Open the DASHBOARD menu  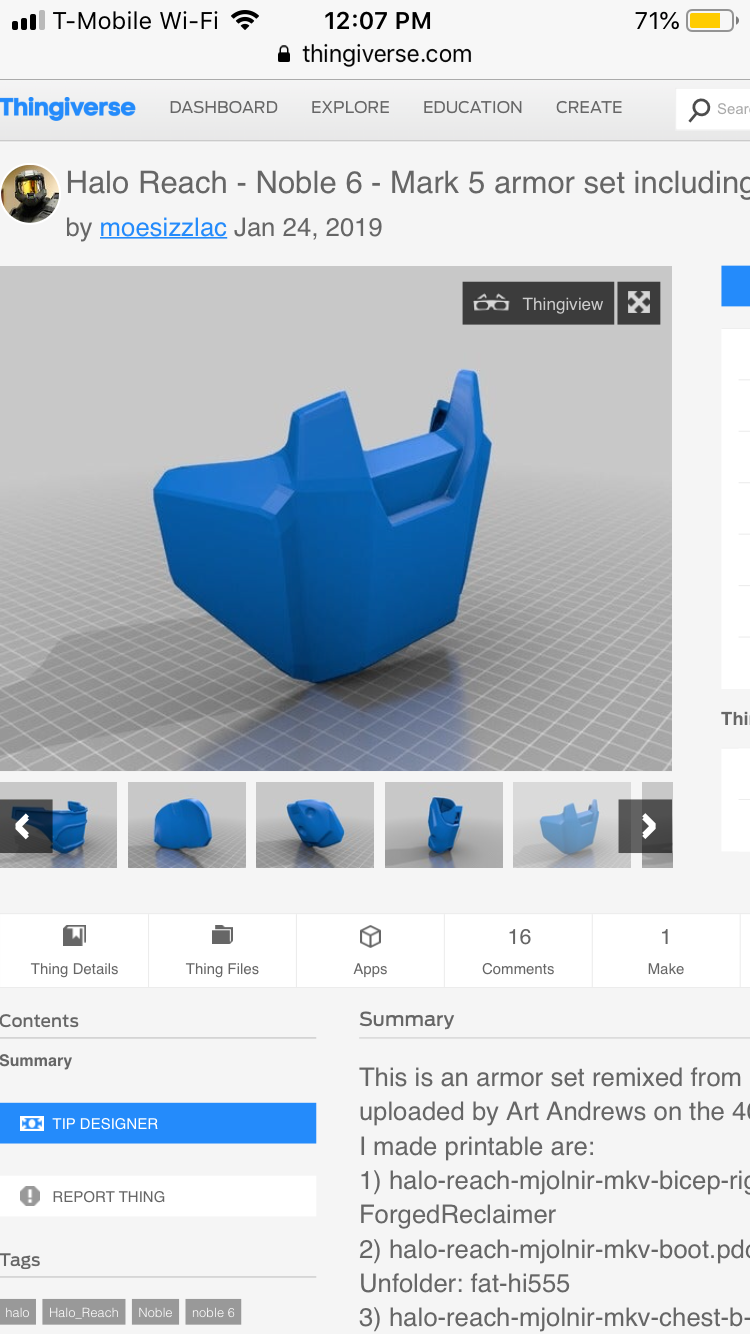(x=223, y=108)
